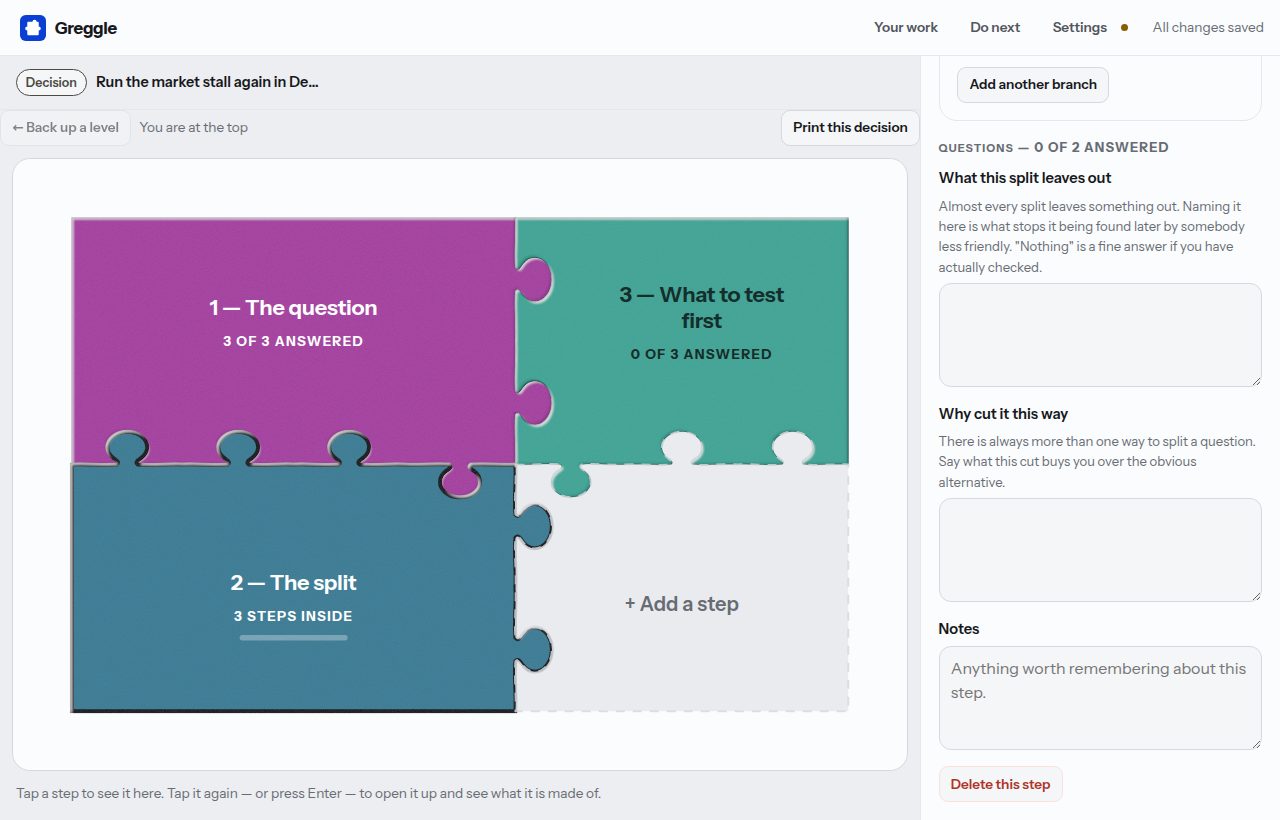Click the orange status dot next to Settings
1280x820 pixels.
click(1124, 28)
